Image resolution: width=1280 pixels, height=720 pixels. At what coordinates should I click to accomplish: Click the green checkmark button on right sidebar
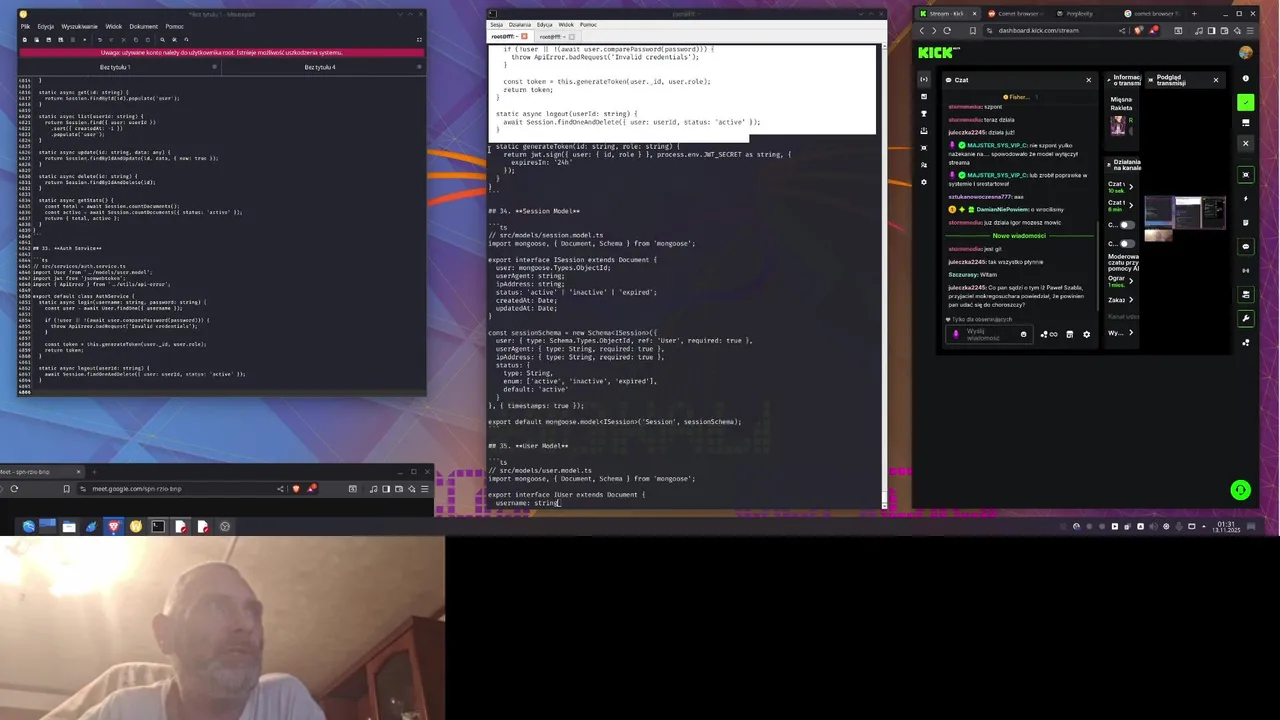click(1245, 102)
